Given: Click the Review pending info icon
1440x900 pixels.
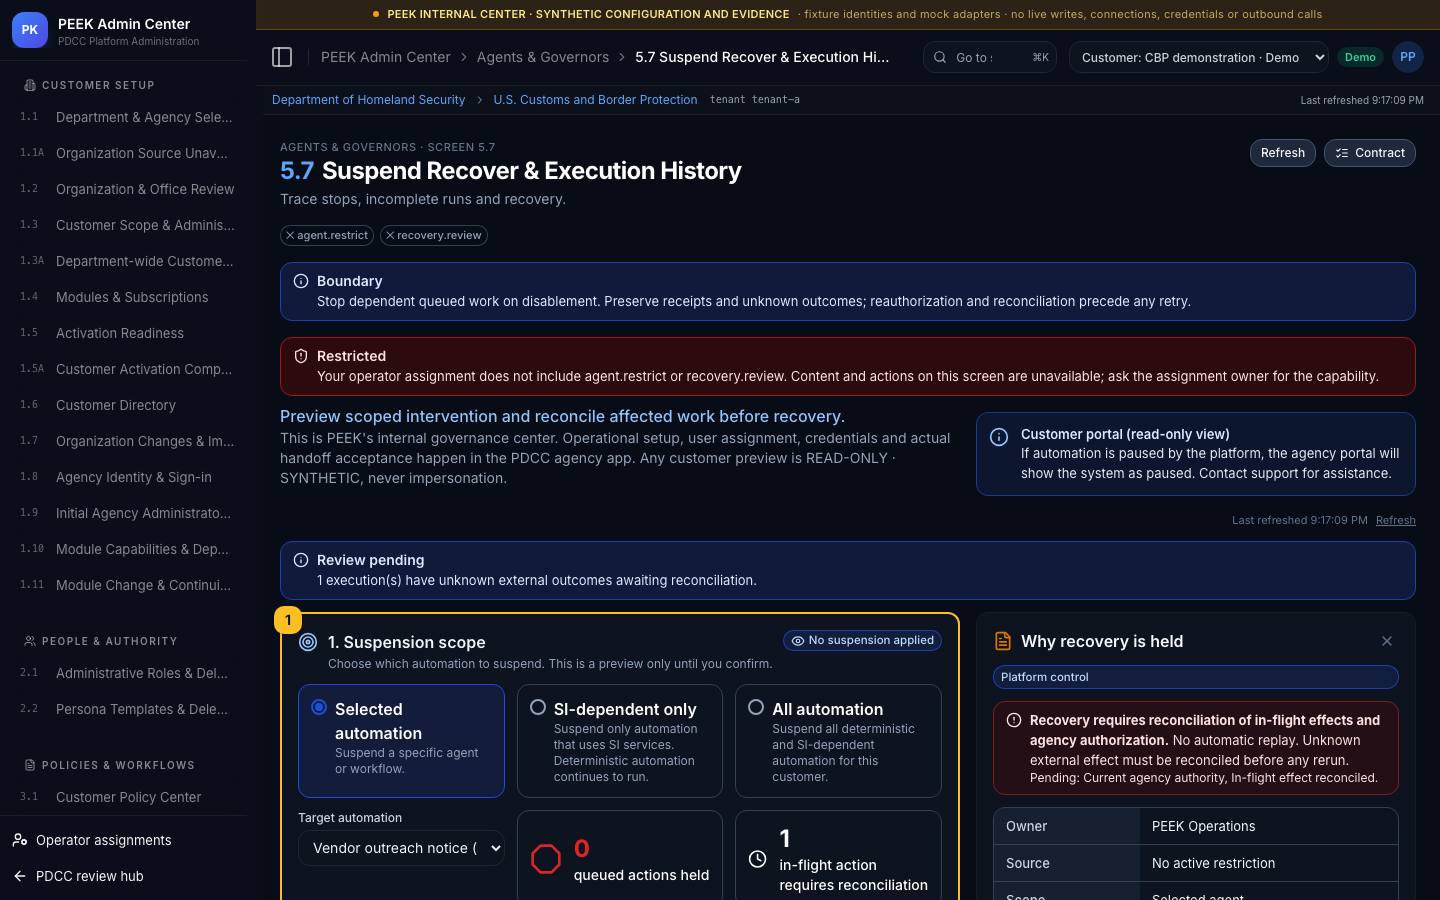Looking at the screenshot, I should [x=301, y=560].
